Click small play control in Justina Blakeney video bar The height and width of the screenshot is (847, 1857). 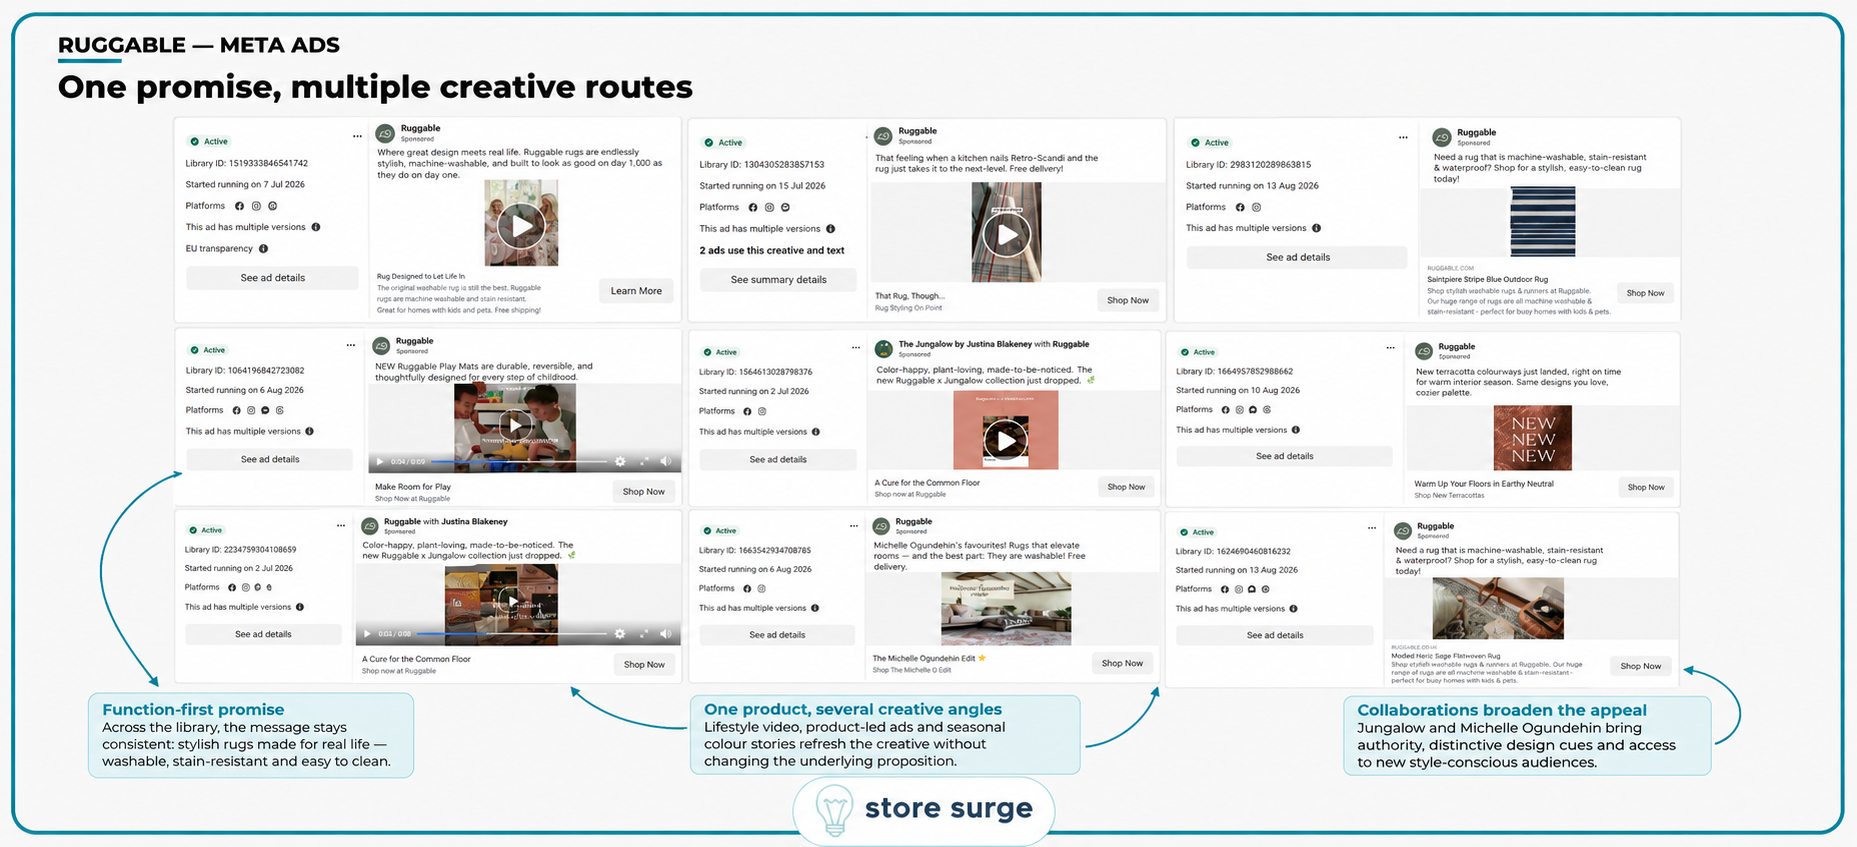coord(367,634)
